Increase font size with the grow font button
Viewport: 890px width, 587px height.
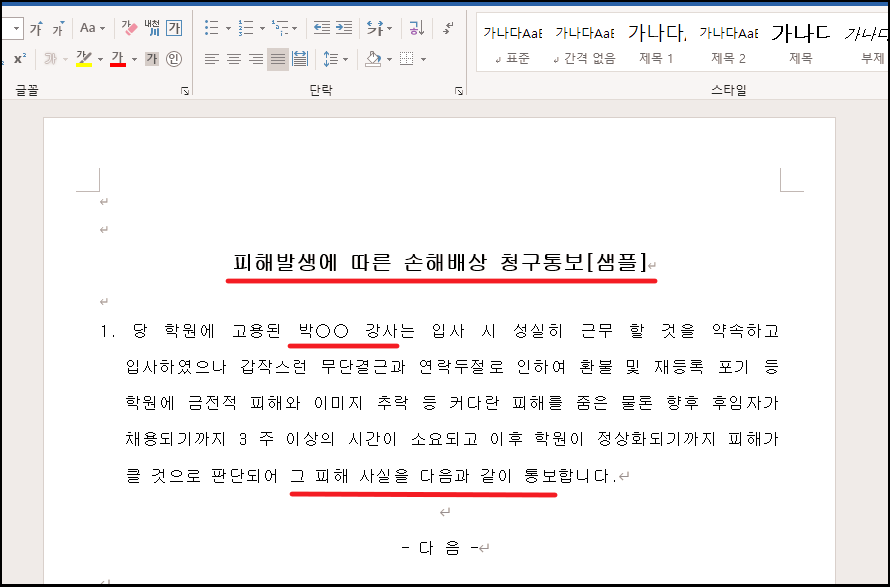pyautogui.click(x=36, y=28)
